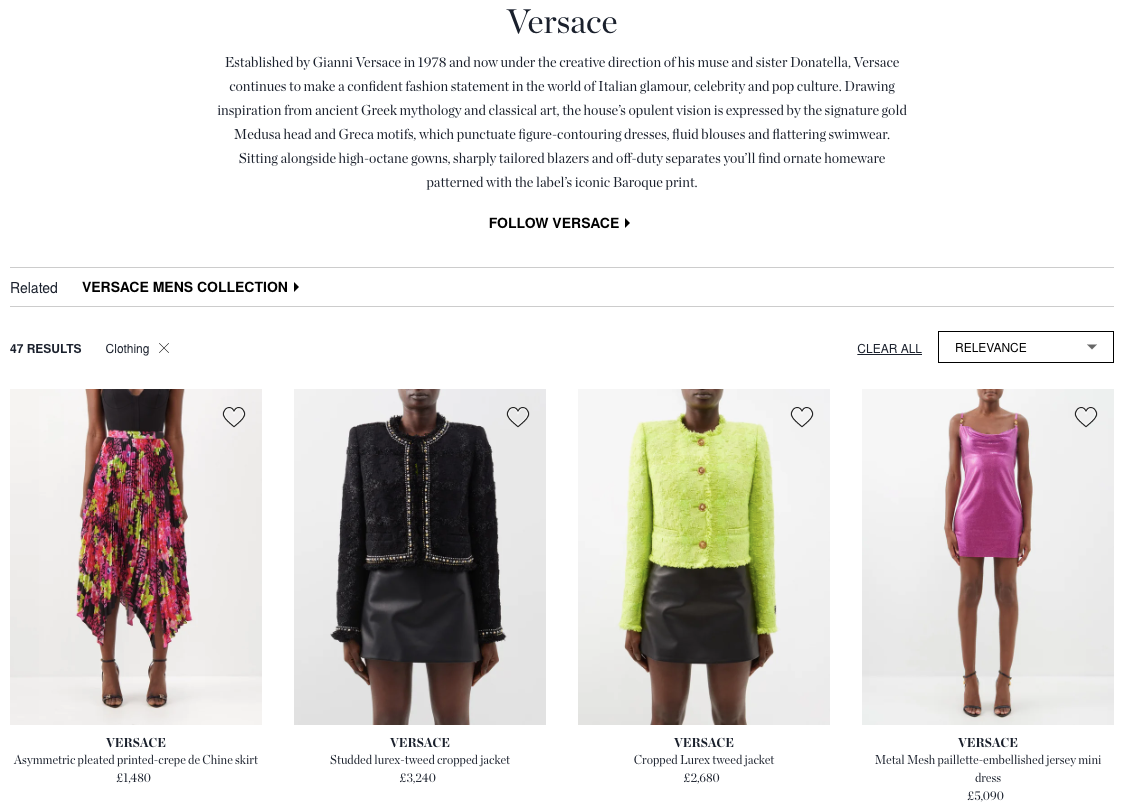Click Cropped Lurex tweed jacket product name
Screen dimensions: 1125x804
704,760
